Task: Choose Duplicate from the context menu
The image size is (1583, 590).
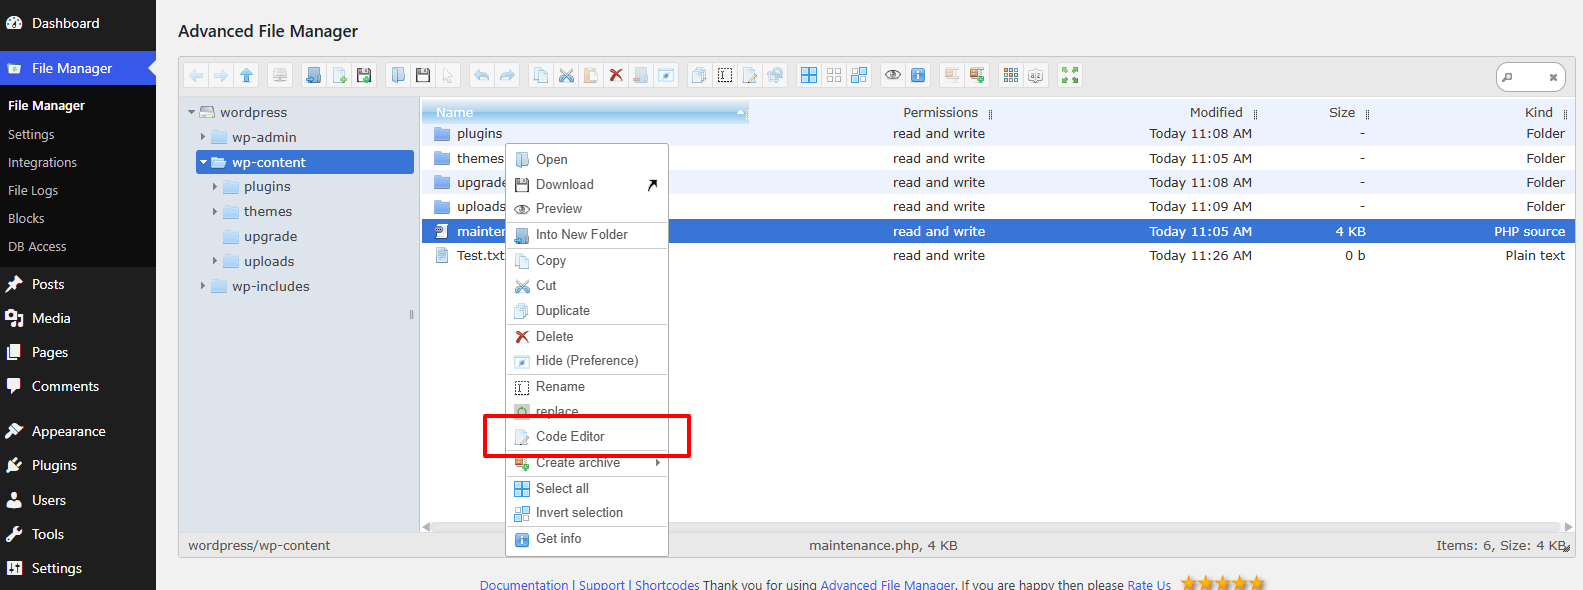Action: point(587,310)
